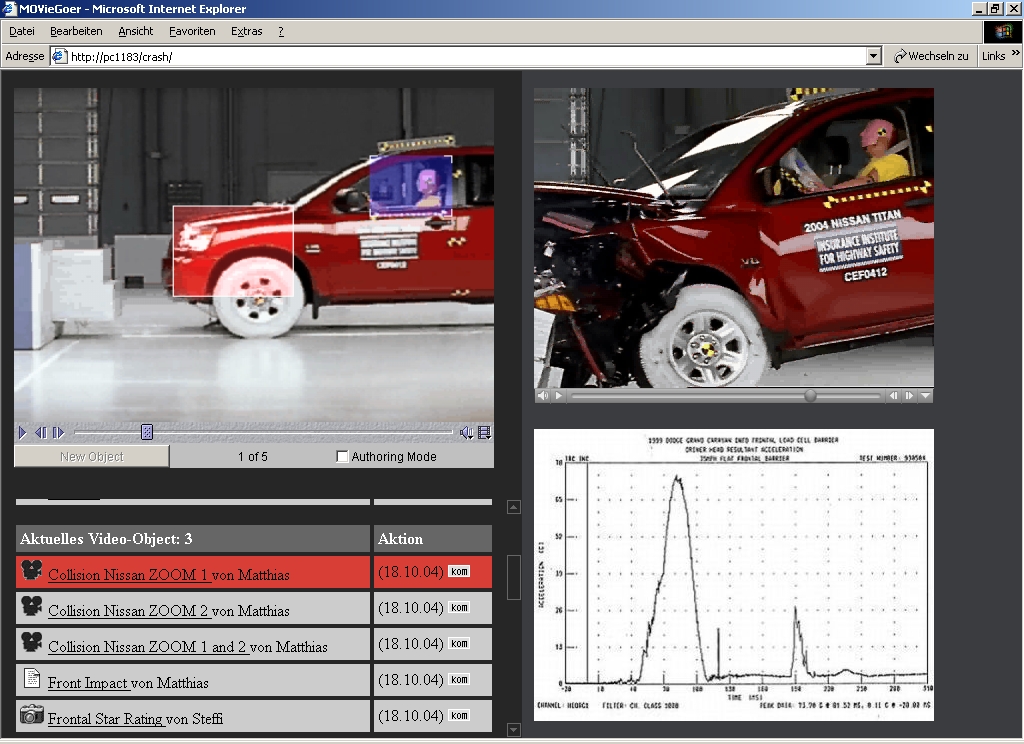The image size is (1024, 744).
Task: Step forward in the right video player
Action: click(909, 396)
